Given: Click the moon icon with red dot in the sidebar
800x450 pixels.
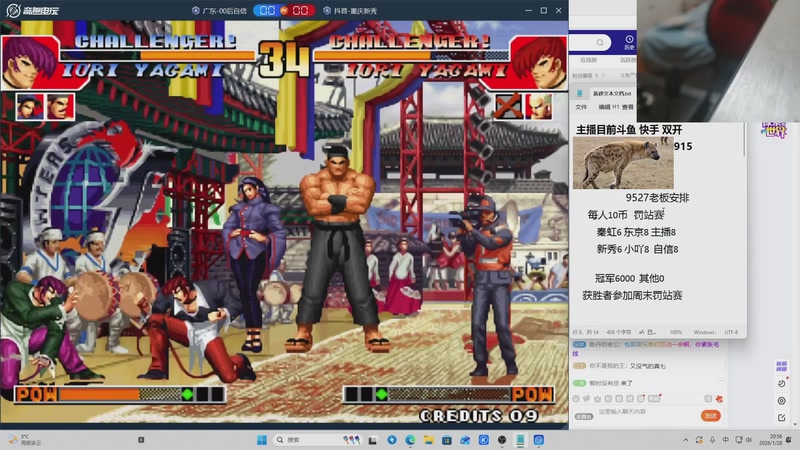Looking at the screenshot, I should click(x=782, y=383).
